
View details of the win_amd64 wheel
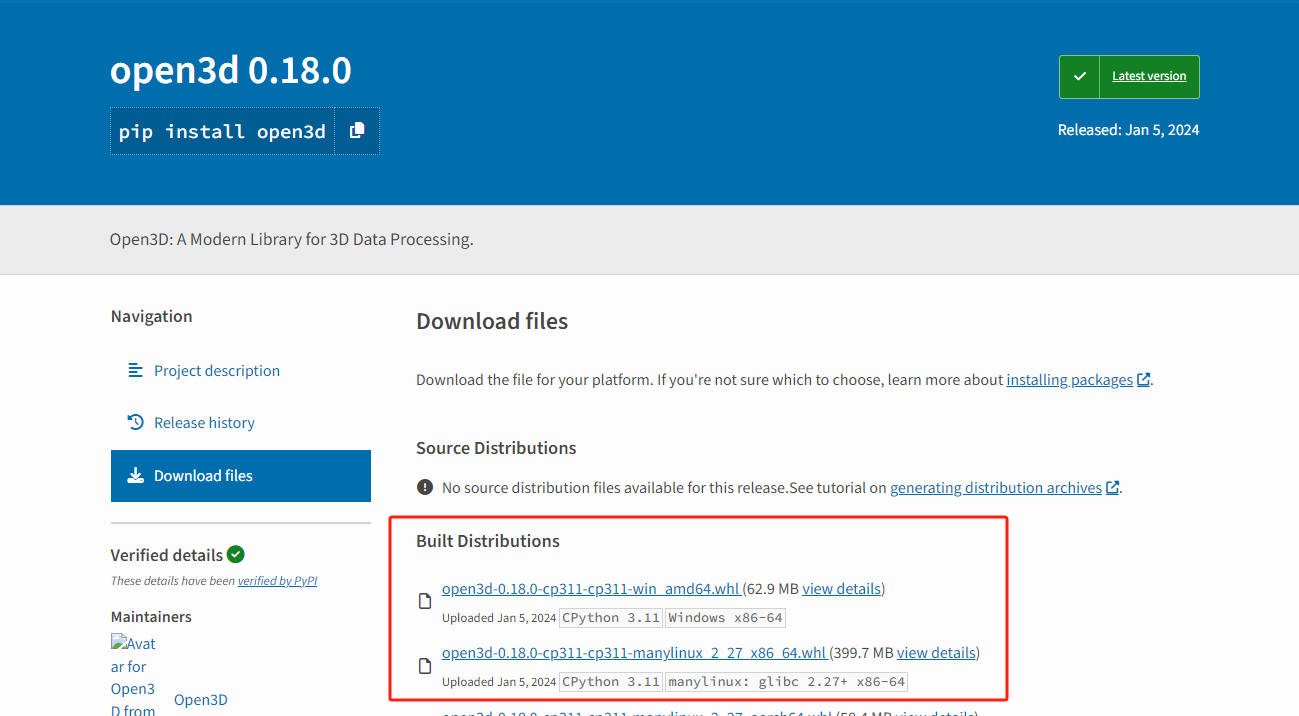842,588
